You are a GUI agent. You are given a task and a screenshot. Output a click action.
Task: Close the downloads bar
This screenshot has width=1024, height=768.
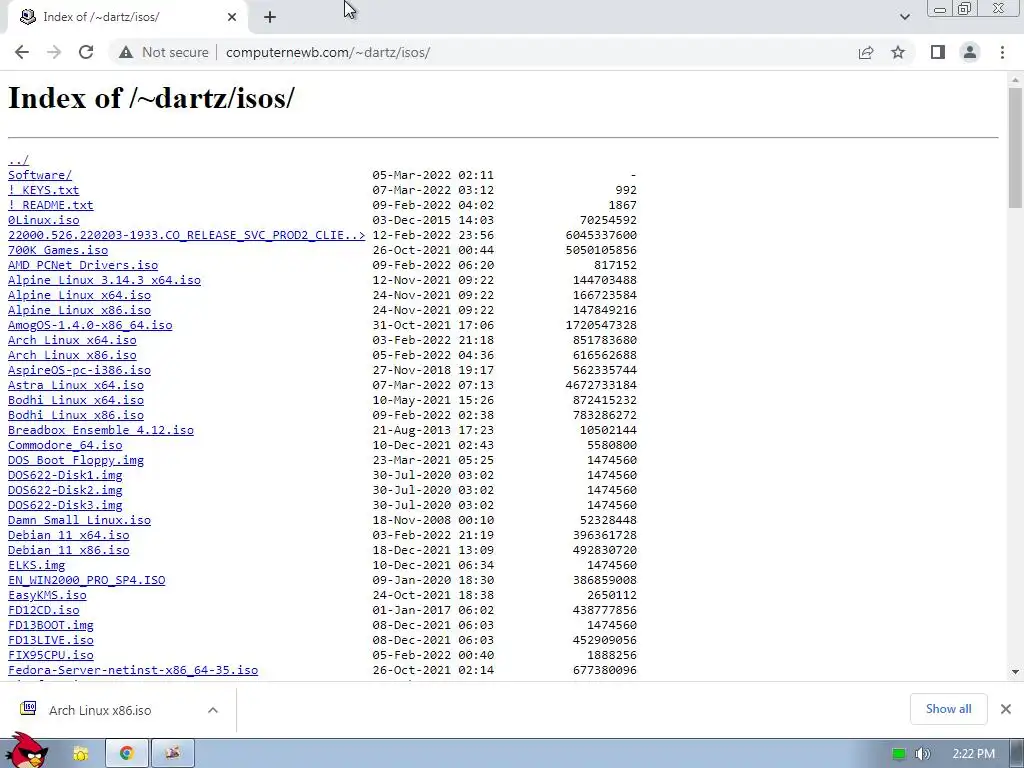tap(1006, 709)
